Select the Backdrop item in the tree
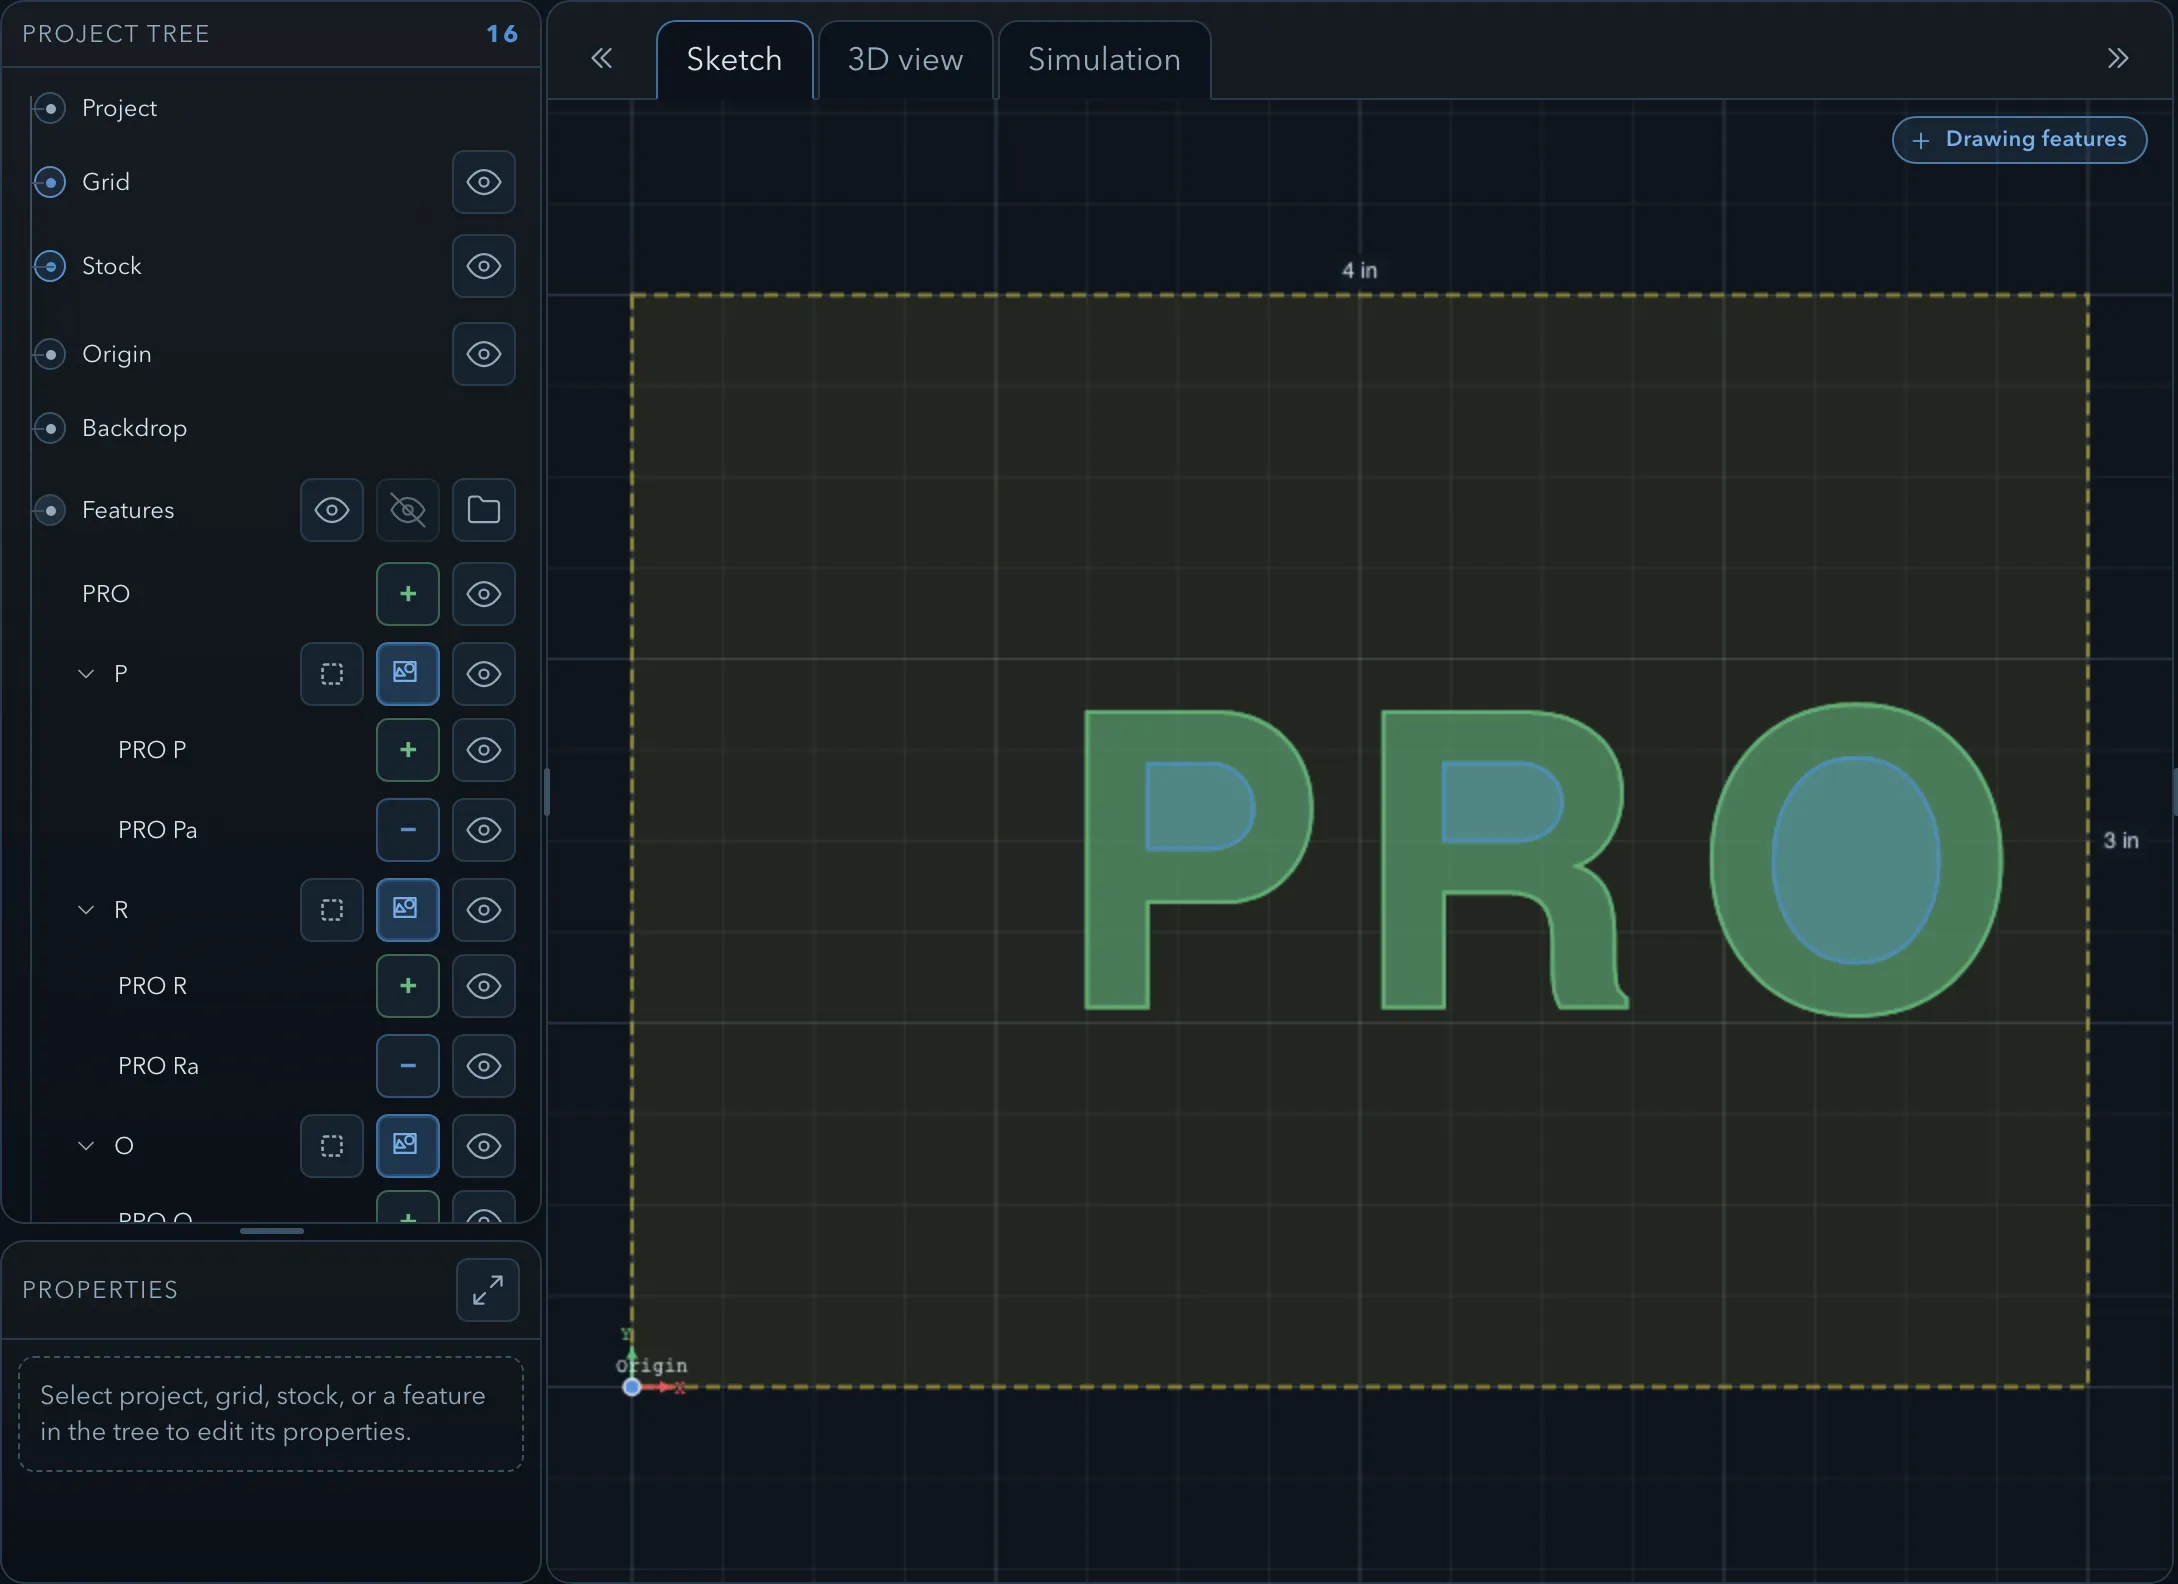The height and width of the screenshot is (1584, 2178). (134, 428)
